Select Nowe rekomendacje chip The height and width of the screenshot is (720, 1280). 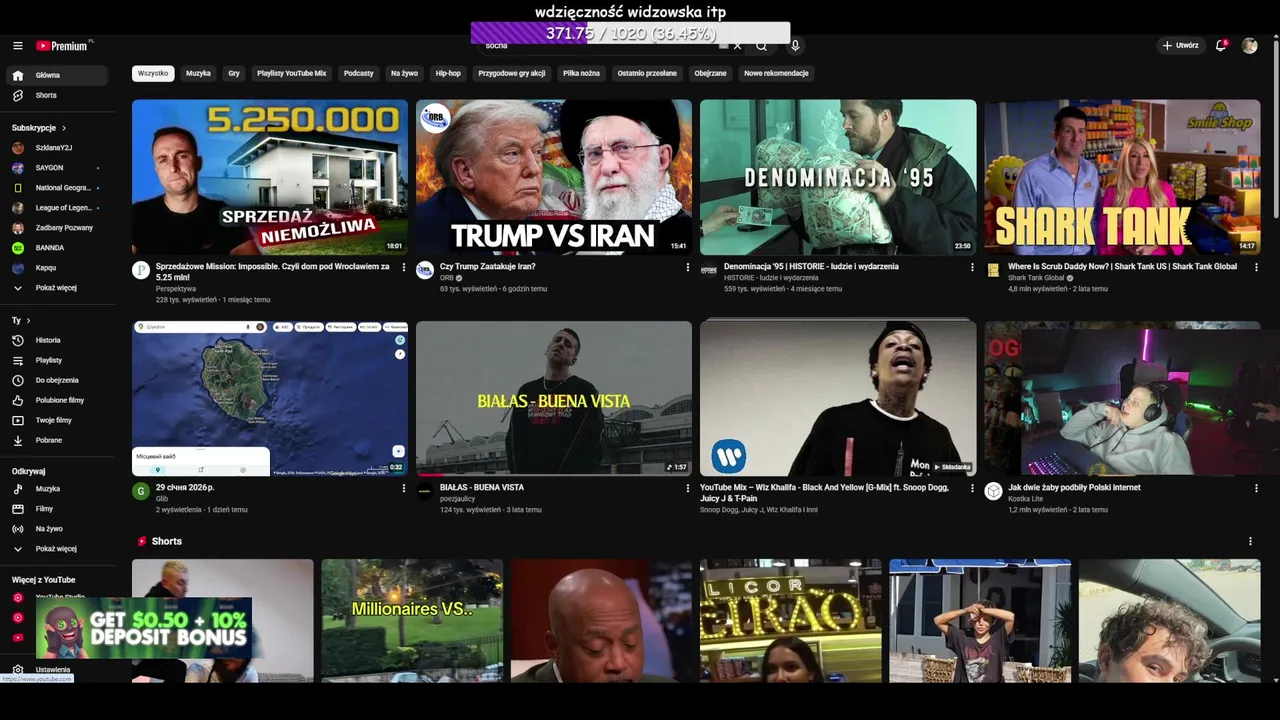tap(776, 73)
